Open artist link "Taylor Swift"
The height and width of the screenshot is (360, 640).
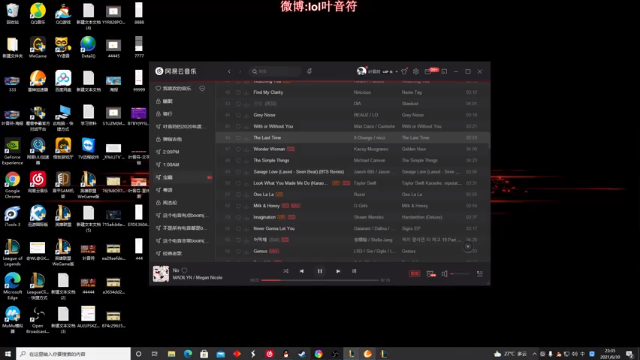pos(365,183)
